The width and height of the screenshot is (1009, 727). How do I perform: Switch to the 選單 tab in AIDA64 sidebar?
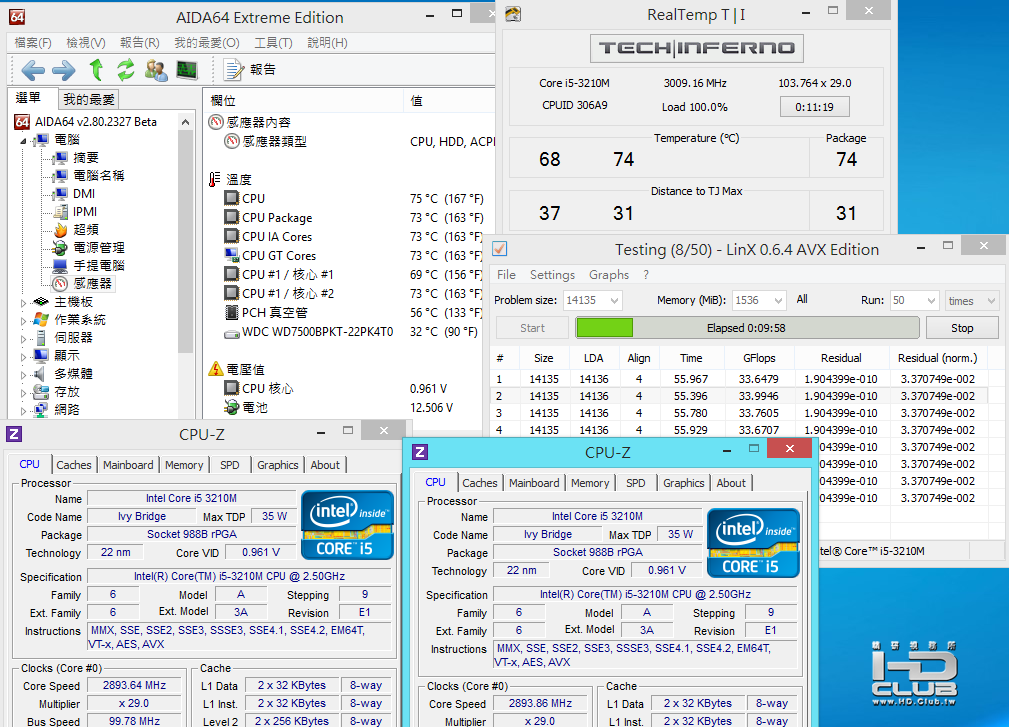[x=28, y=98]
